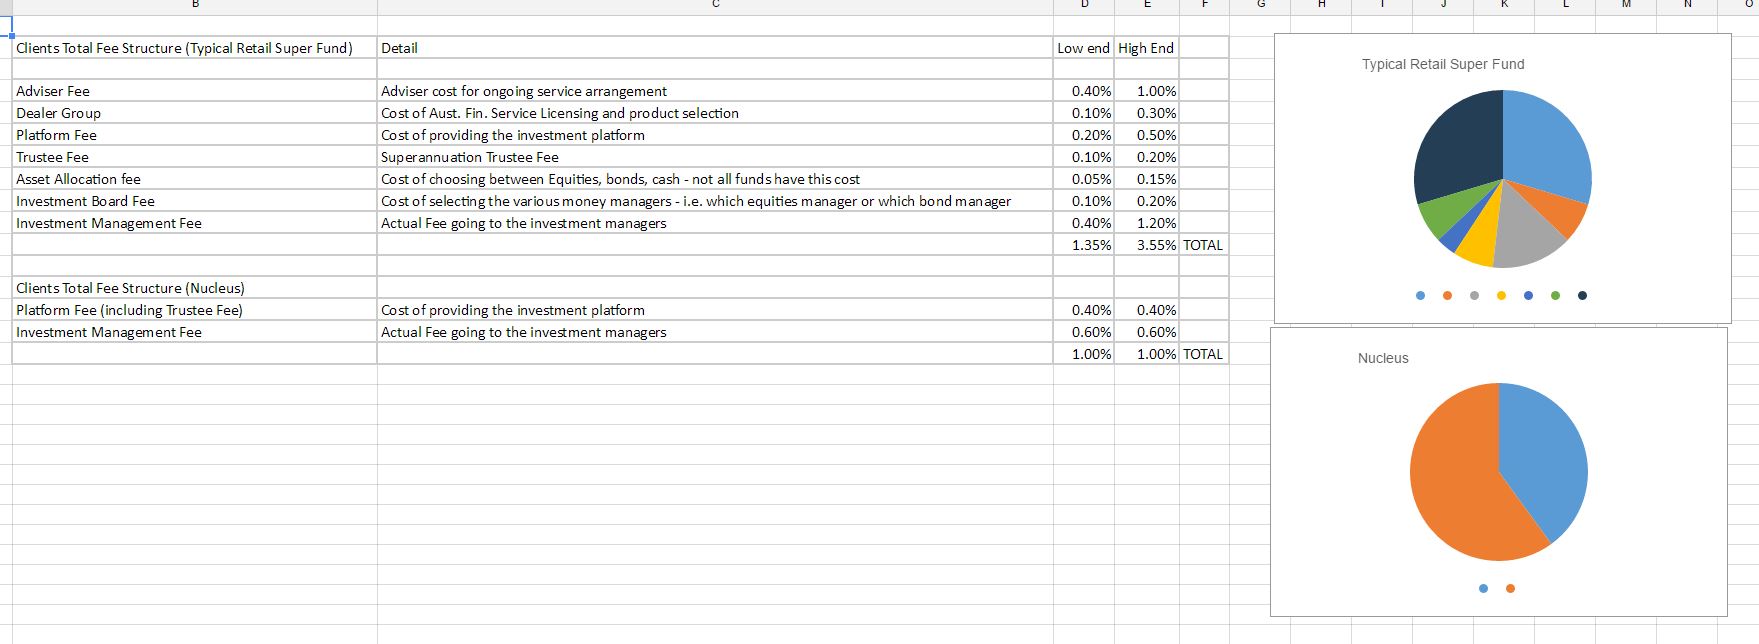Click the "High End" header cell
Screen dimensions: 1759x644
(x=1146, y=48)
